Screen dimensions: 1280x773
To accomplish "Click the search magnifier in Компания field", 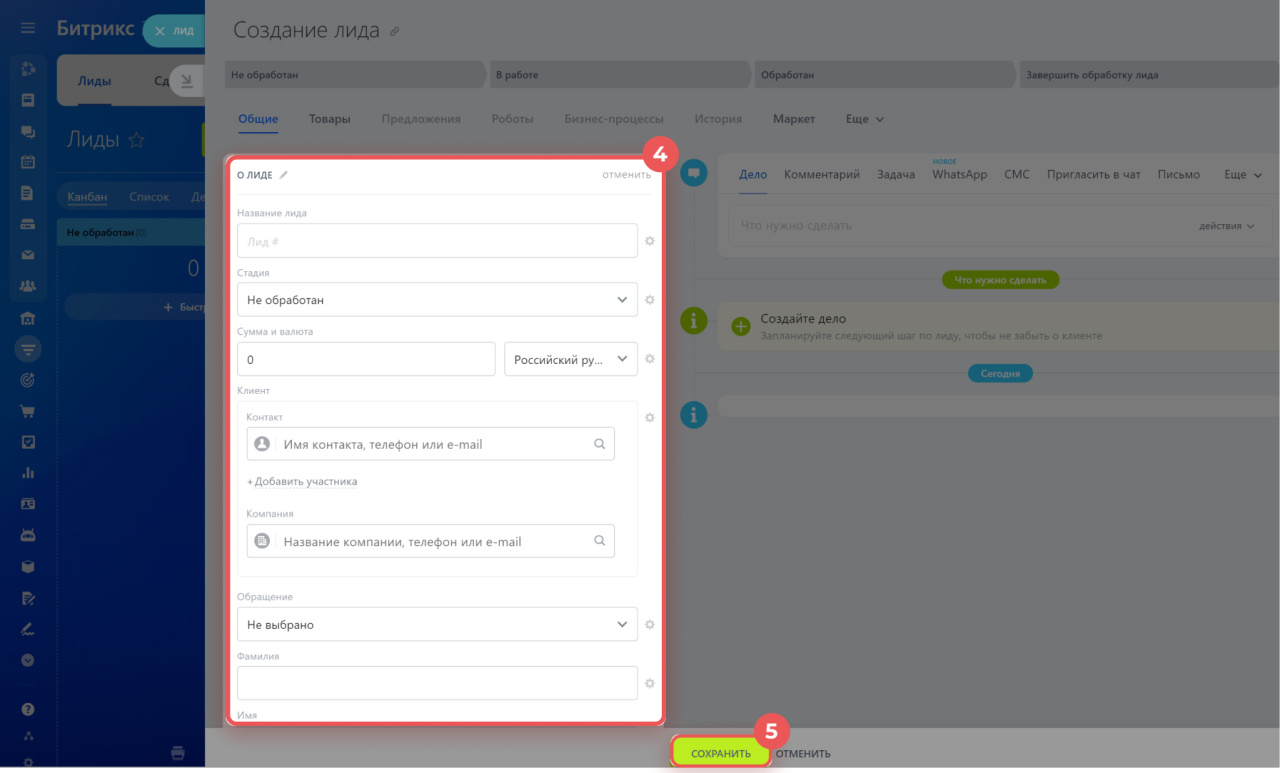I will [600, 541].
